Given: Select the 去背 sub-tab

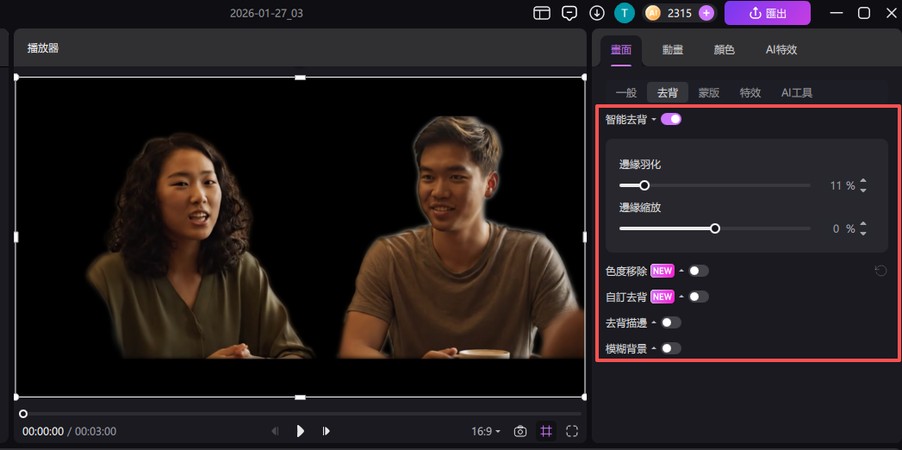Looking at the screenshot, I should [x=667, y=93].
